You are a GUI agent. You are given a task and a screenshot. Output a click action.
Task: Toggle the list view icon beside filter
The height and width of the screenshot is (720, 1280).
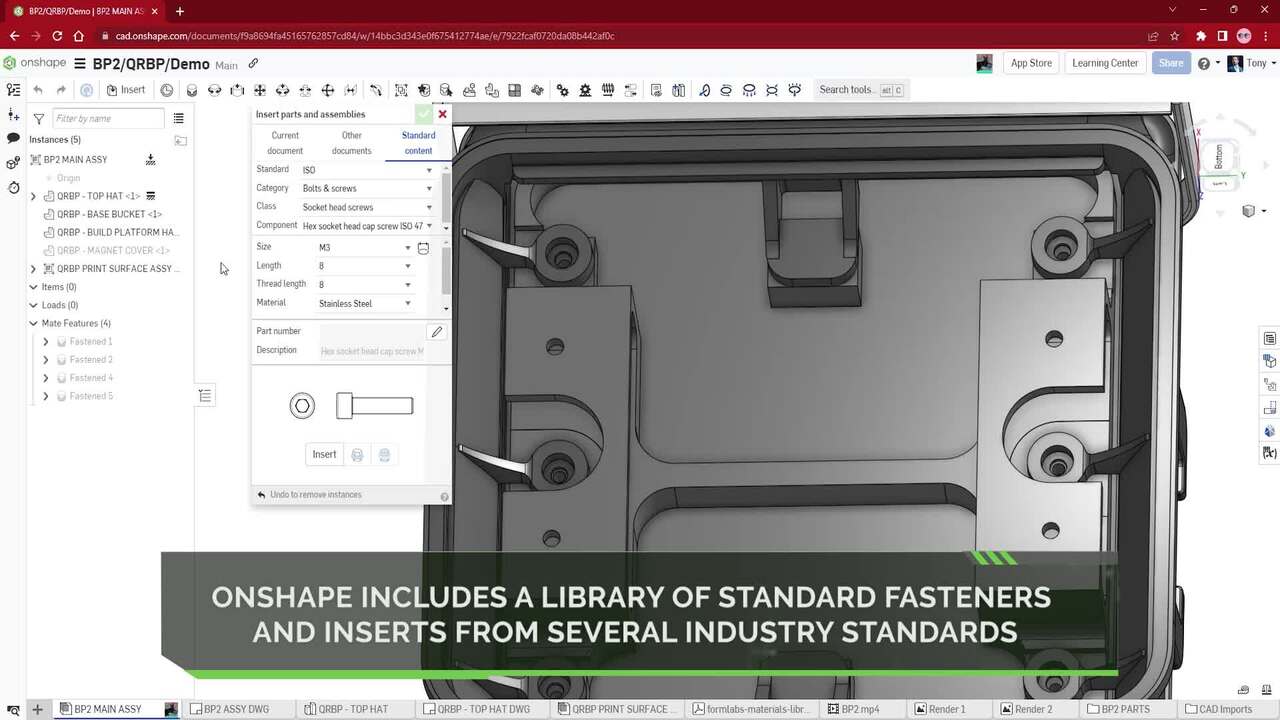point(178,118)
